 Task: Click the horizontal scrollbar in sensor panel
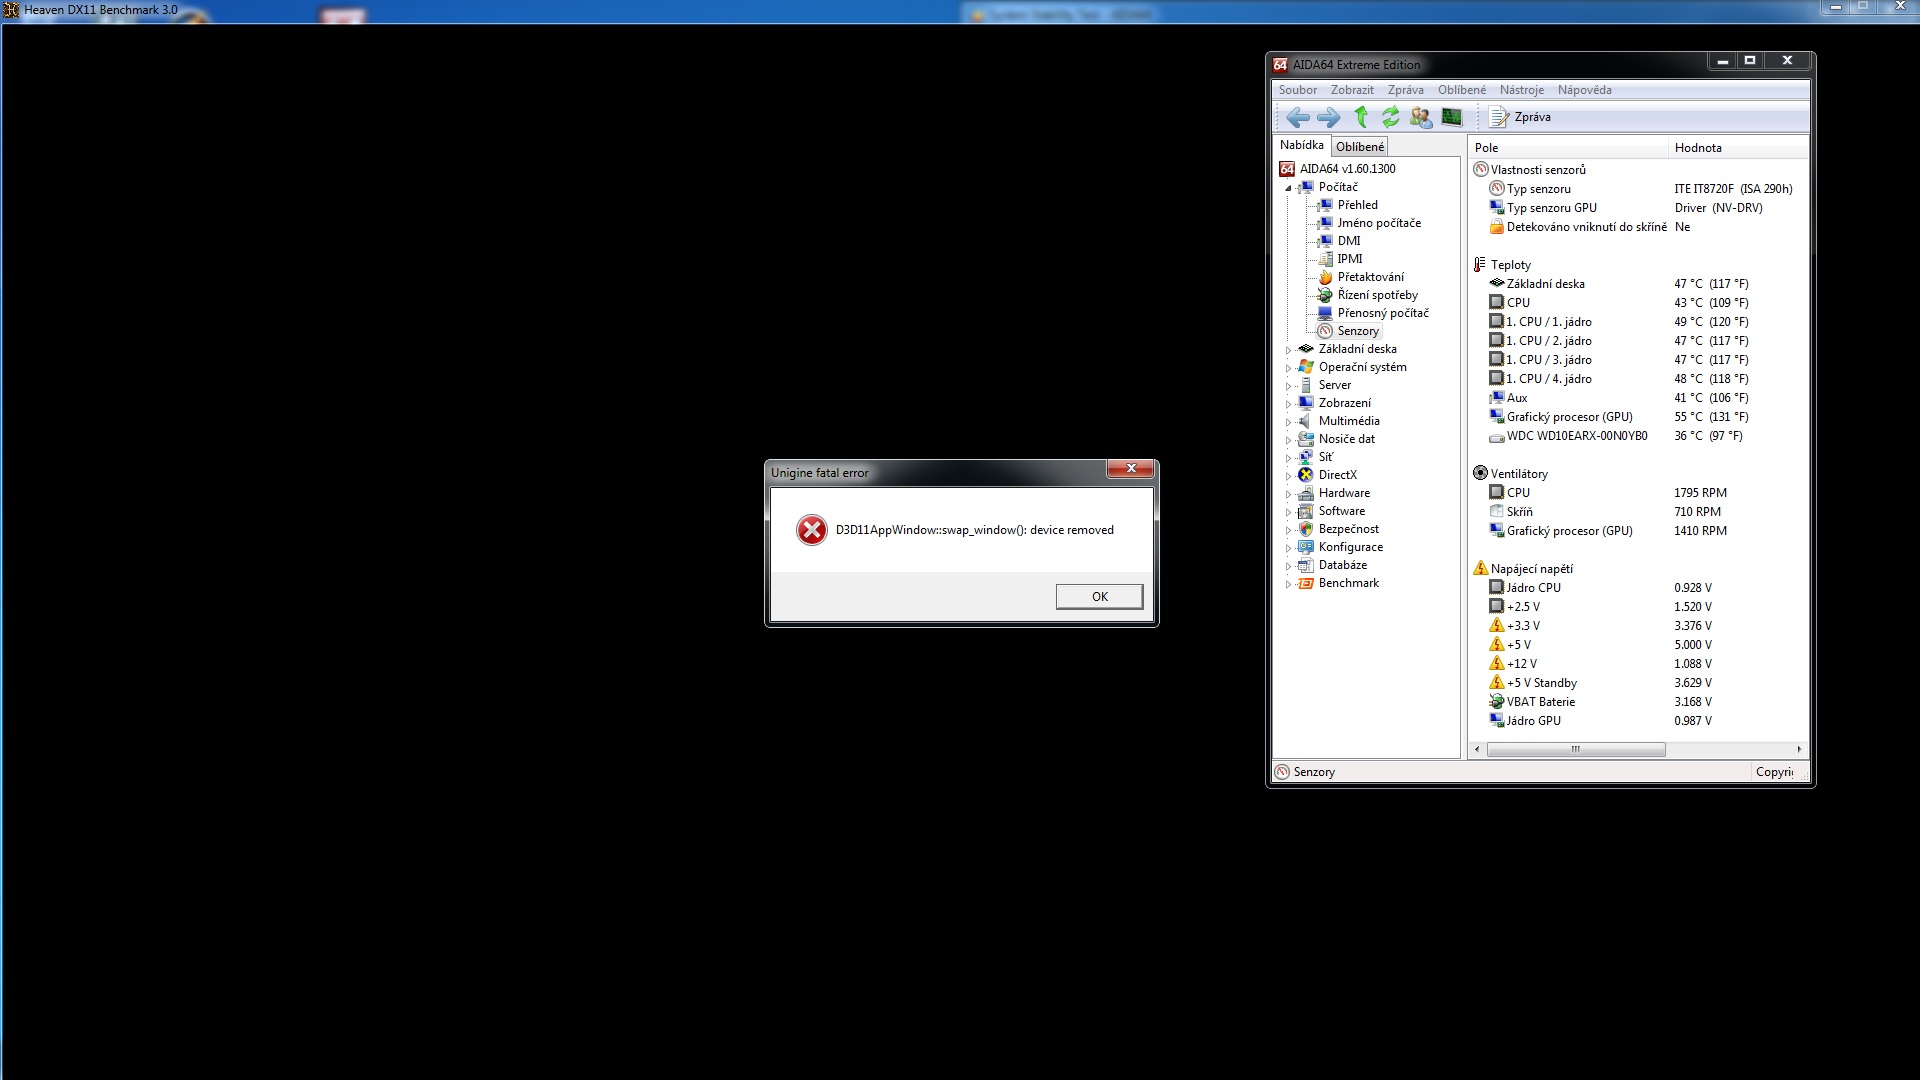pyautogui.click(x=1575, y=749)
